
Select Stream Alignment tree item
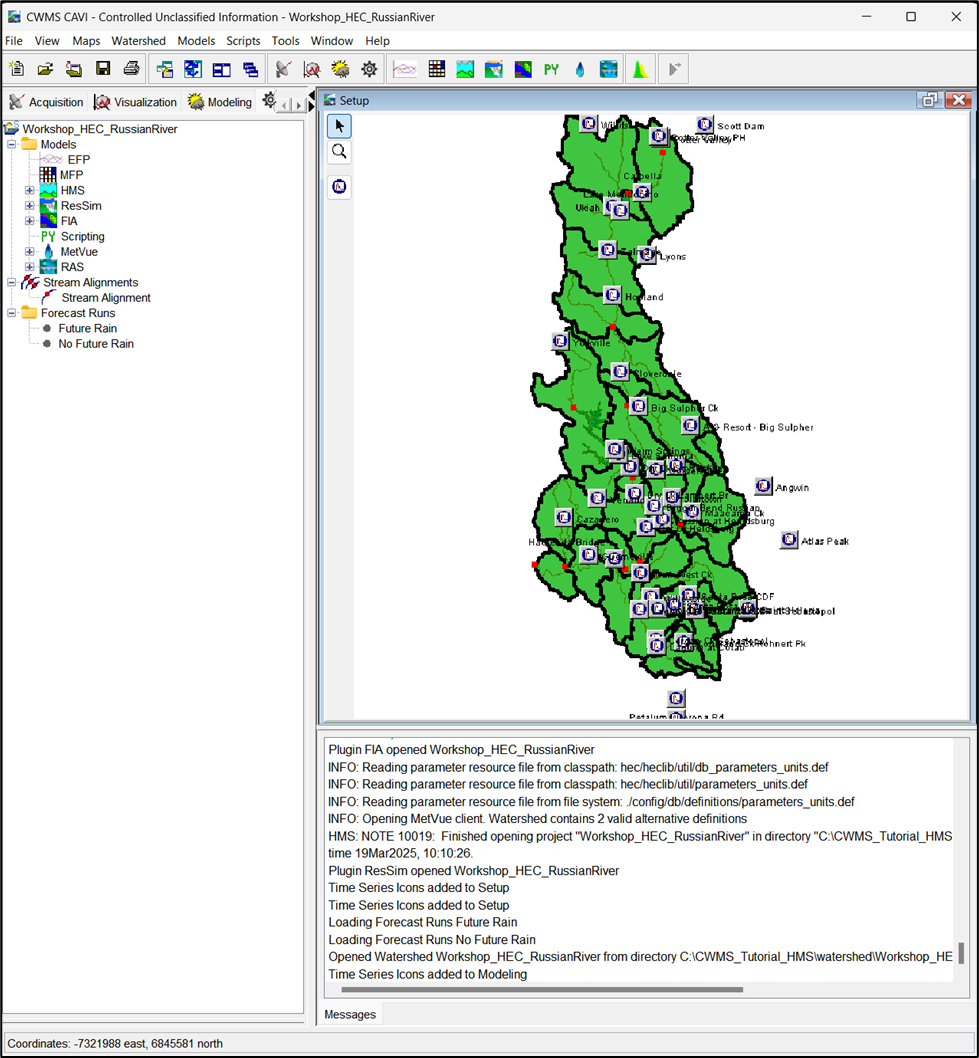point(106,298)
